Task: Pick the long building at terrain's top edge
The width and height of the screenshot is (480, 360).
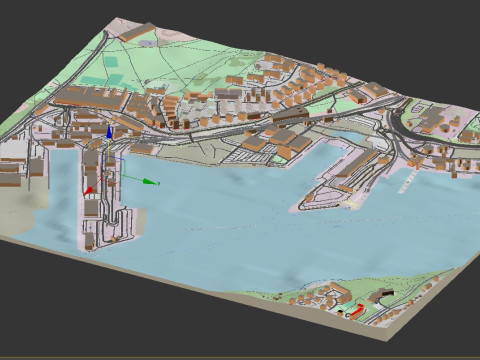Action: [x=138, y=32]
